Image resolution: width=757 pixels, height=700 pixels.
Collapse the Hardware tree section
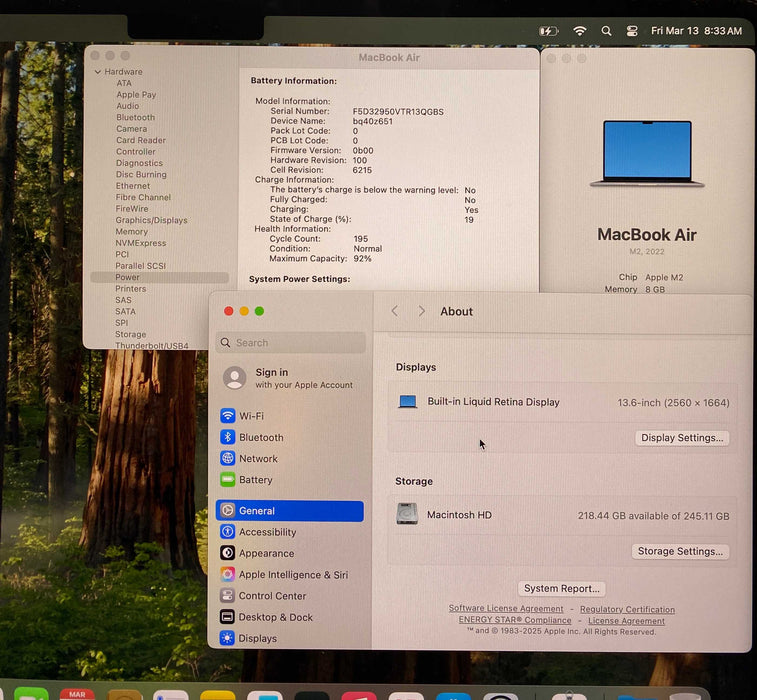[x=98, y=71]
